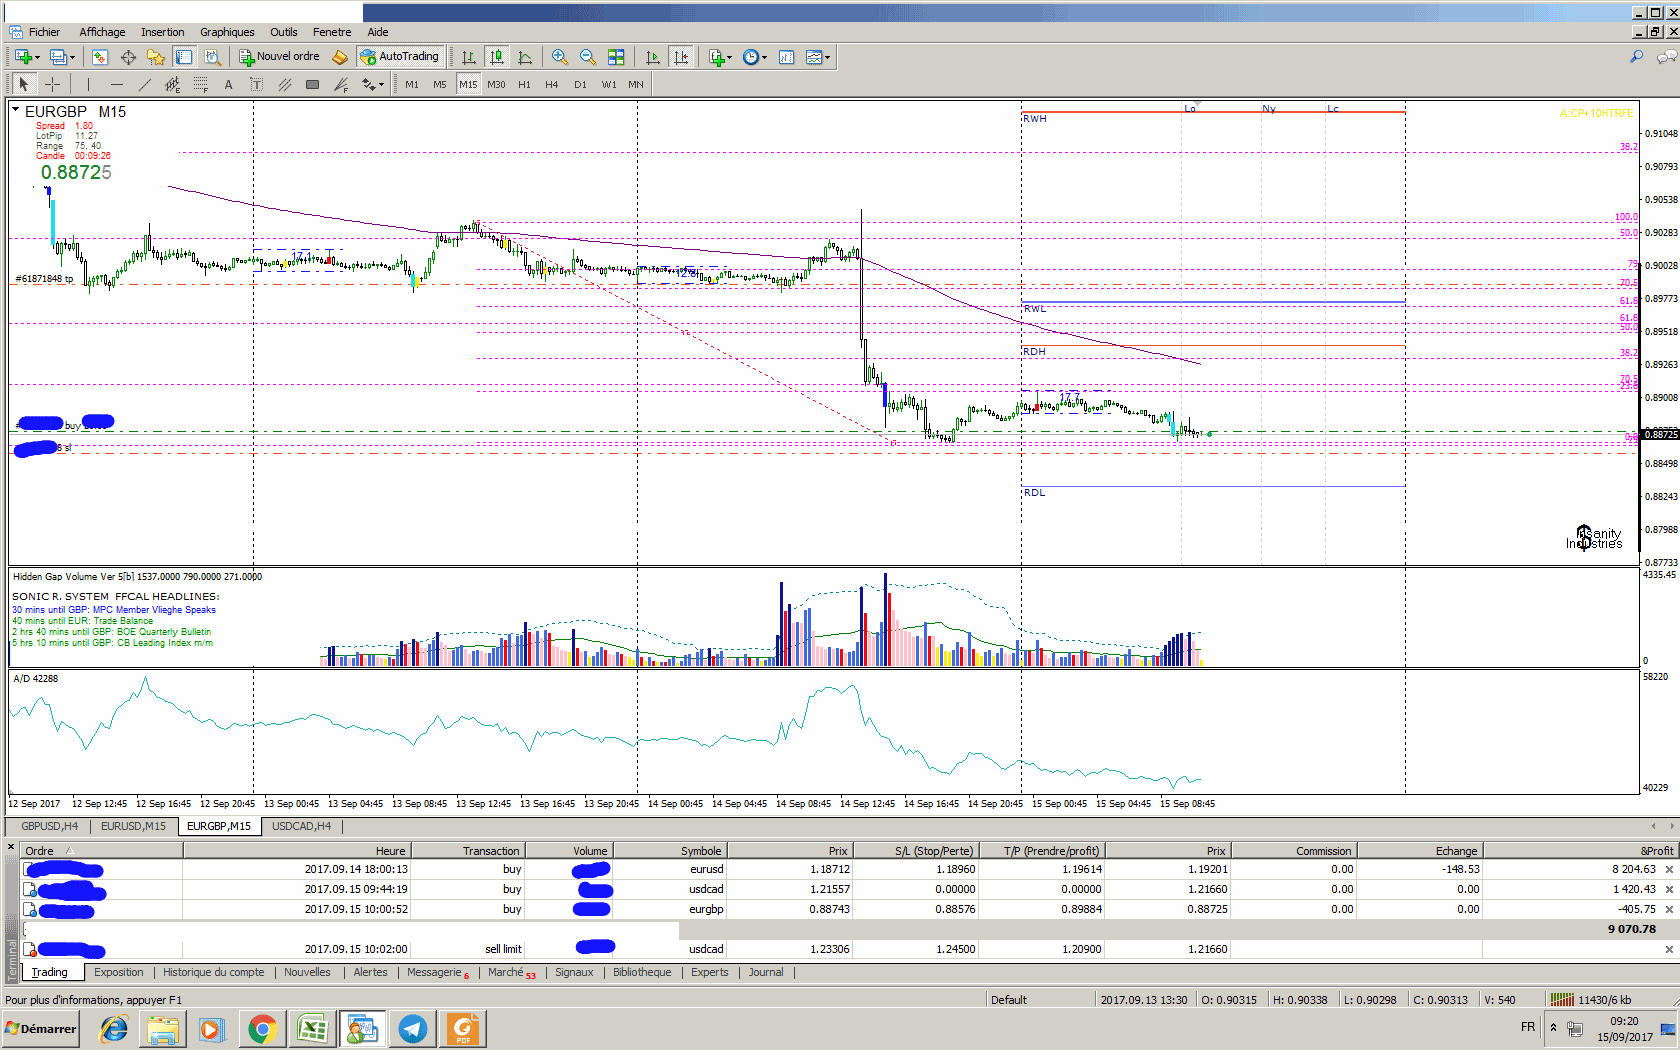Switch timeframe to D1
This screenshot has height=1050, width=1680.
tap(580, 85)
